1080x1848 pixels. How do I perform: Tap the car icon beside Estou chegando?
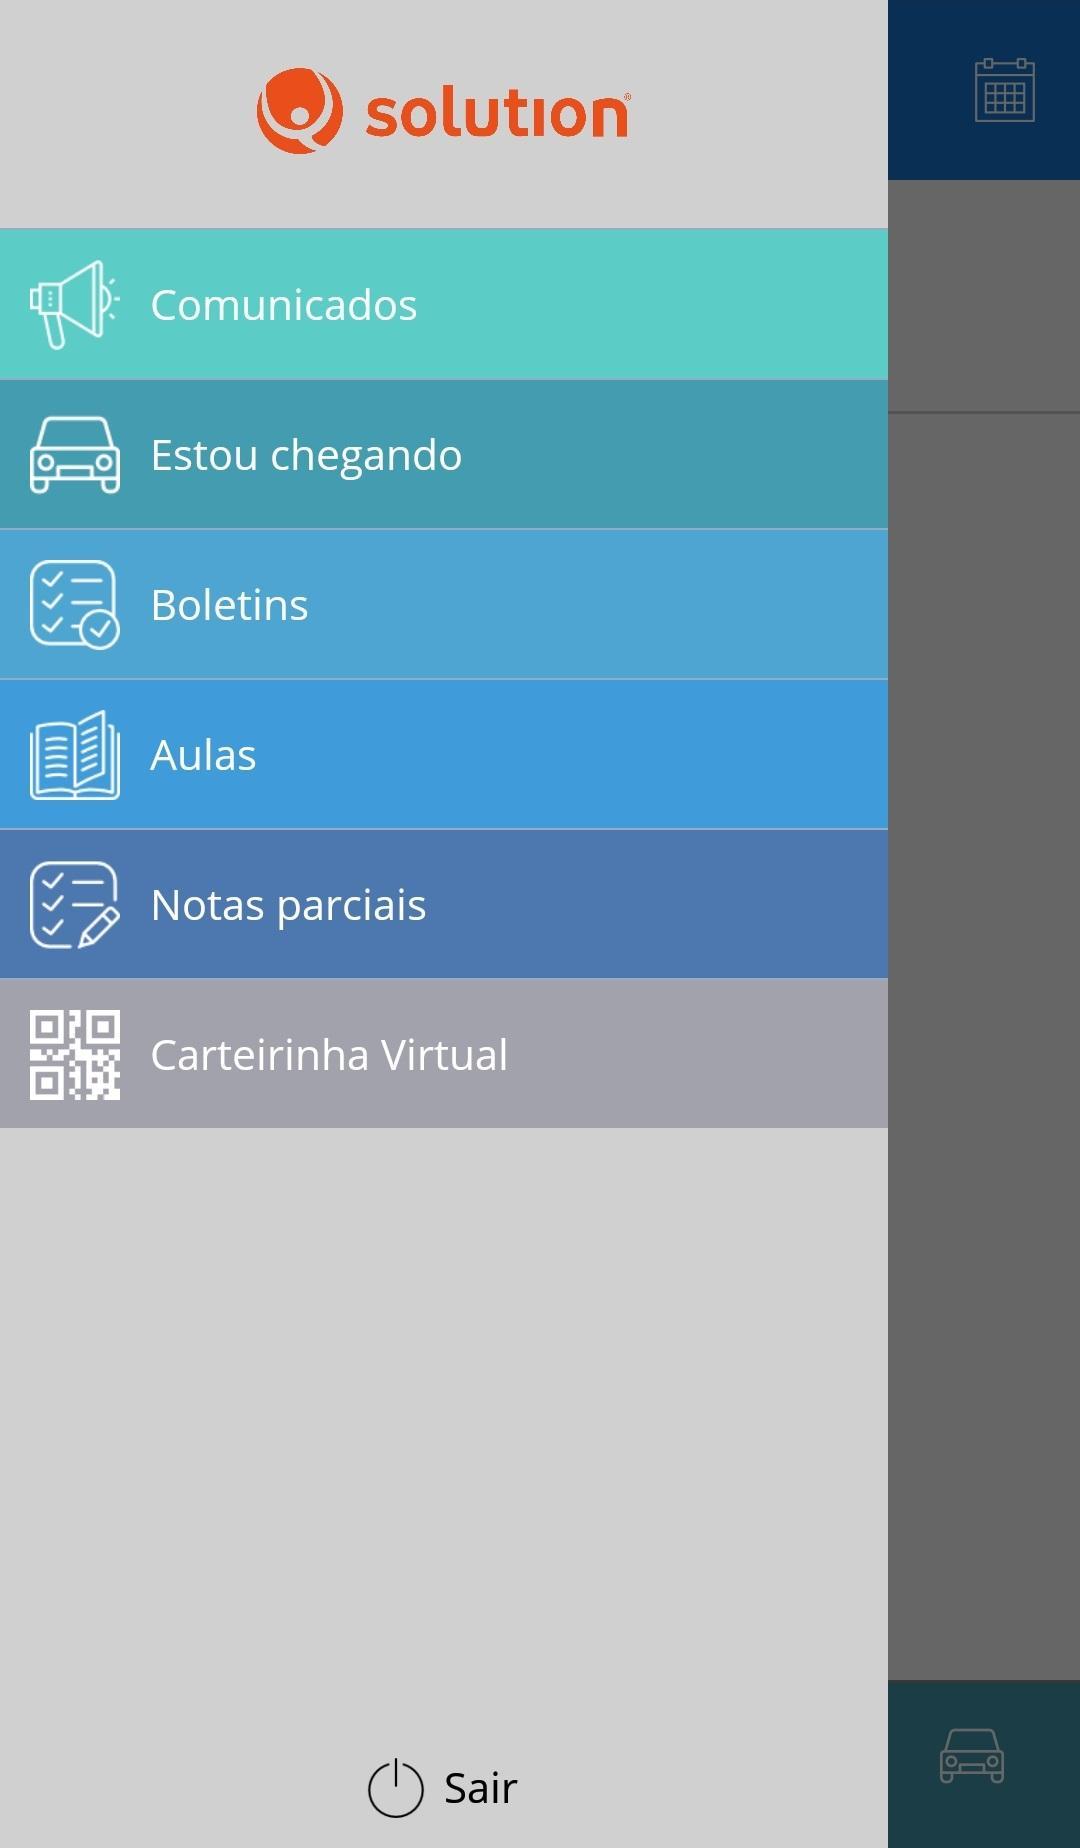tap(74, 455)
